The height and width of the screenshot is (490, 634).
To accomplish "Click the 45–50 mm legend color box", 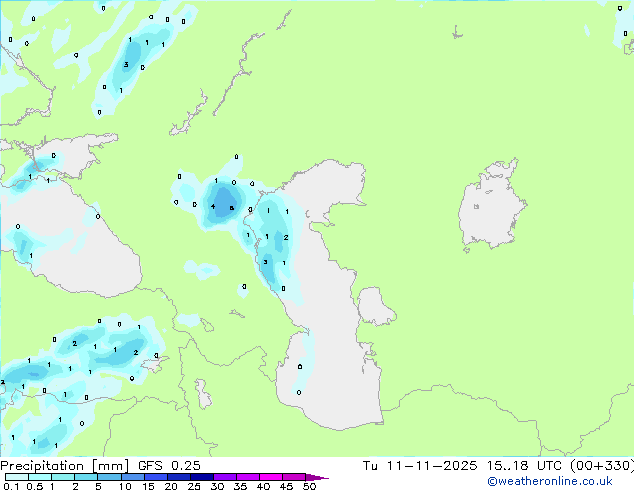I will click(294, 477).
